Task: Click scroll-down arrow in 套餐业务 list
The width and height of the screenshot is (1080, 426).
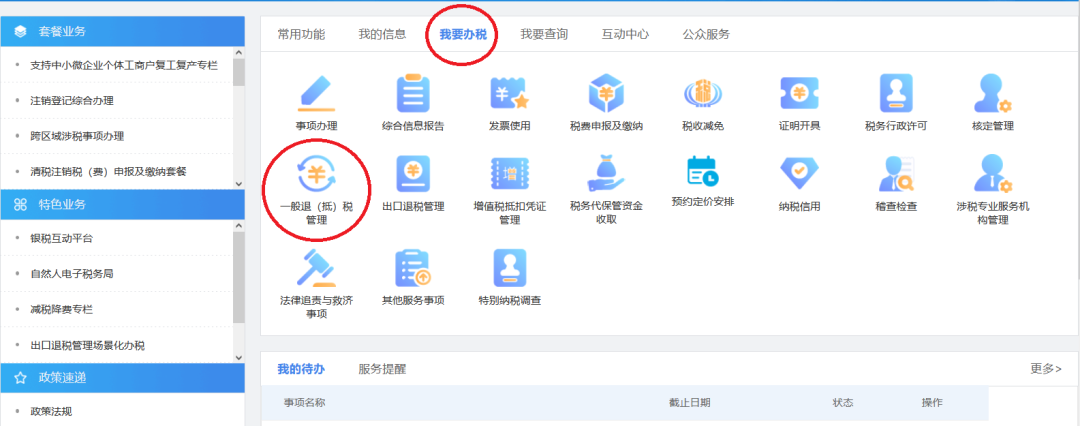Action: pos(238,184)
